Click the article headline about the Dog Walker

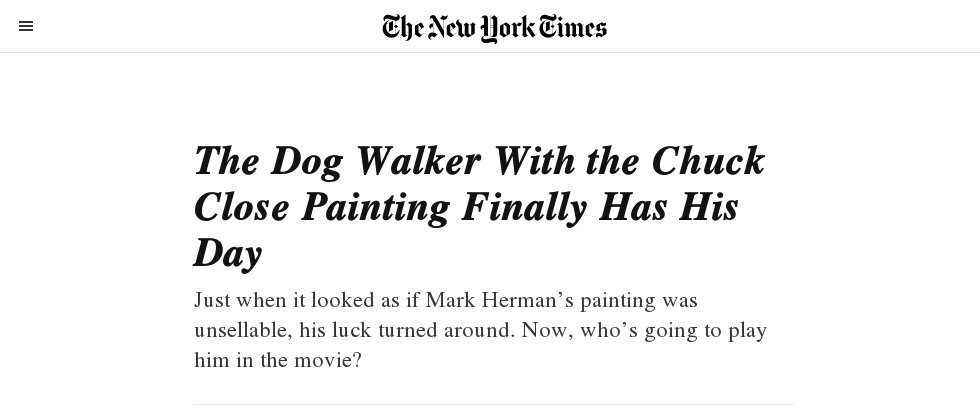[x=479, y=207]
